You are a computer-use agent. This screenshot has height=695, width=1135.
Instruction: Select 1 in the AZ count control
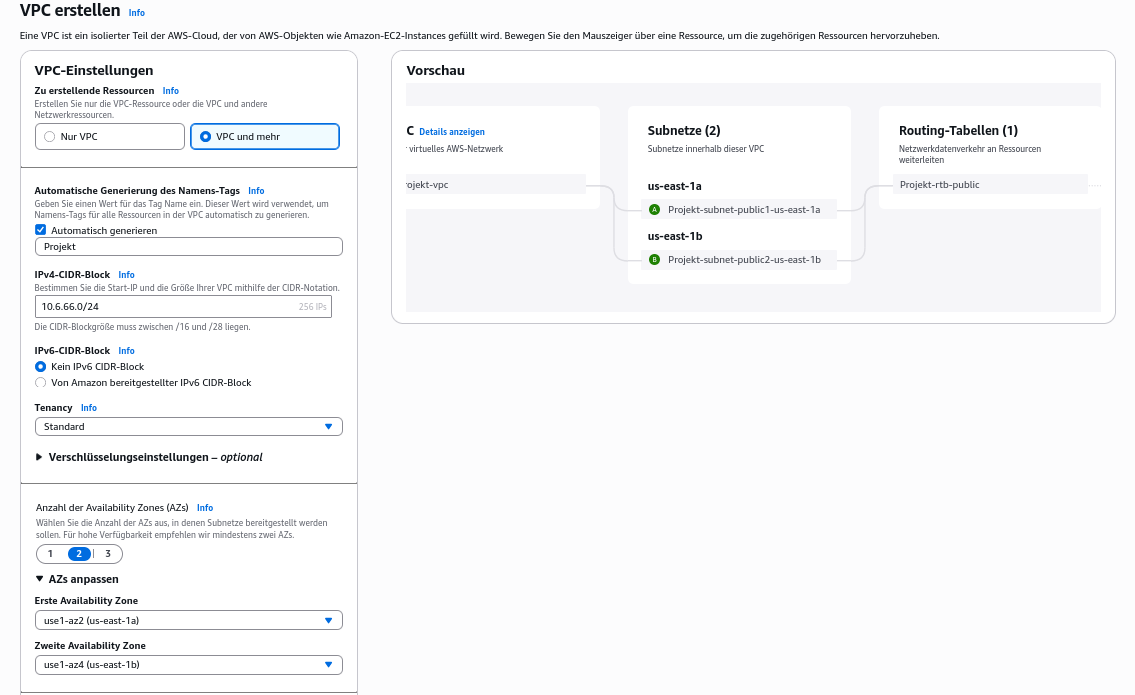click(x=51, y=553)
